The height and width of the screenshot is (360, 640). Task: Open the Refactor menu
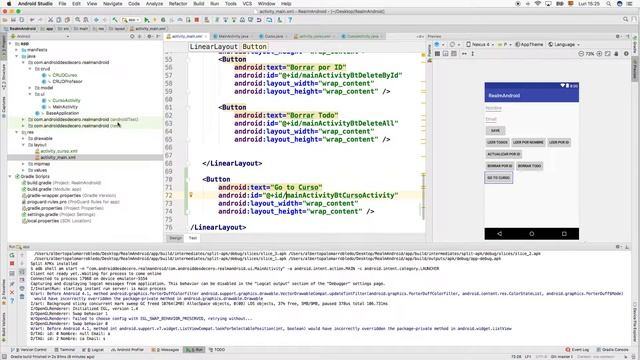pos(178,4)
